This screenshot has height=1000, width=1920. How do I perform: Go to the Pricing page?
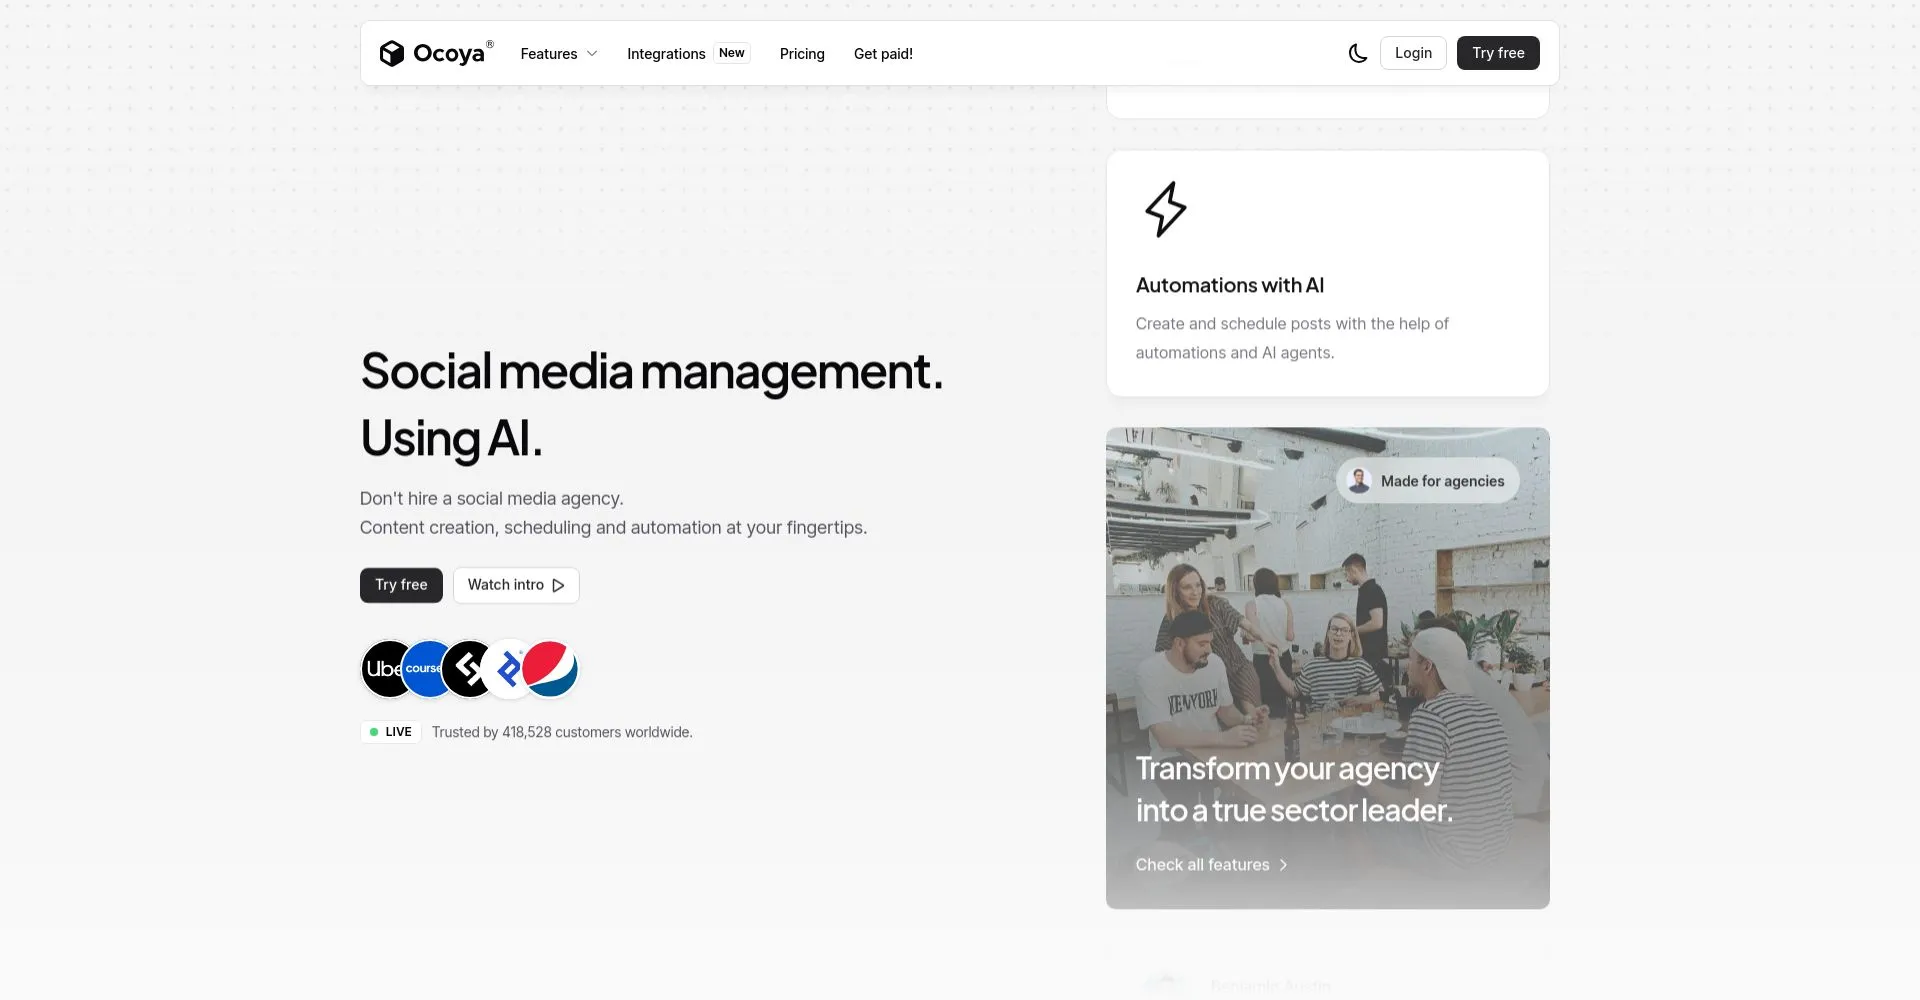pos(802,54)
